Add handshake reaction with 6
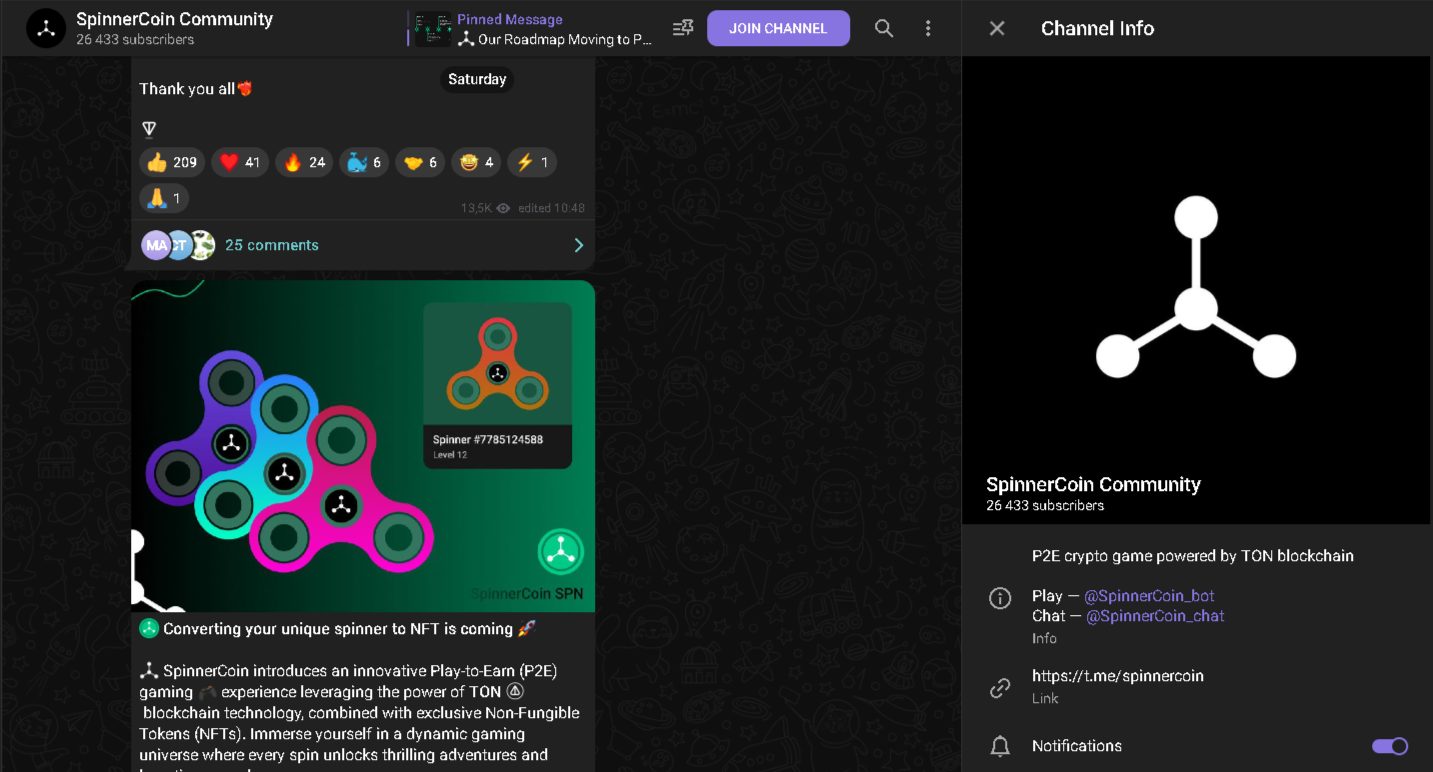This screenshot has width=1433, height=772. pyautogui.click(x=420, y=162)
